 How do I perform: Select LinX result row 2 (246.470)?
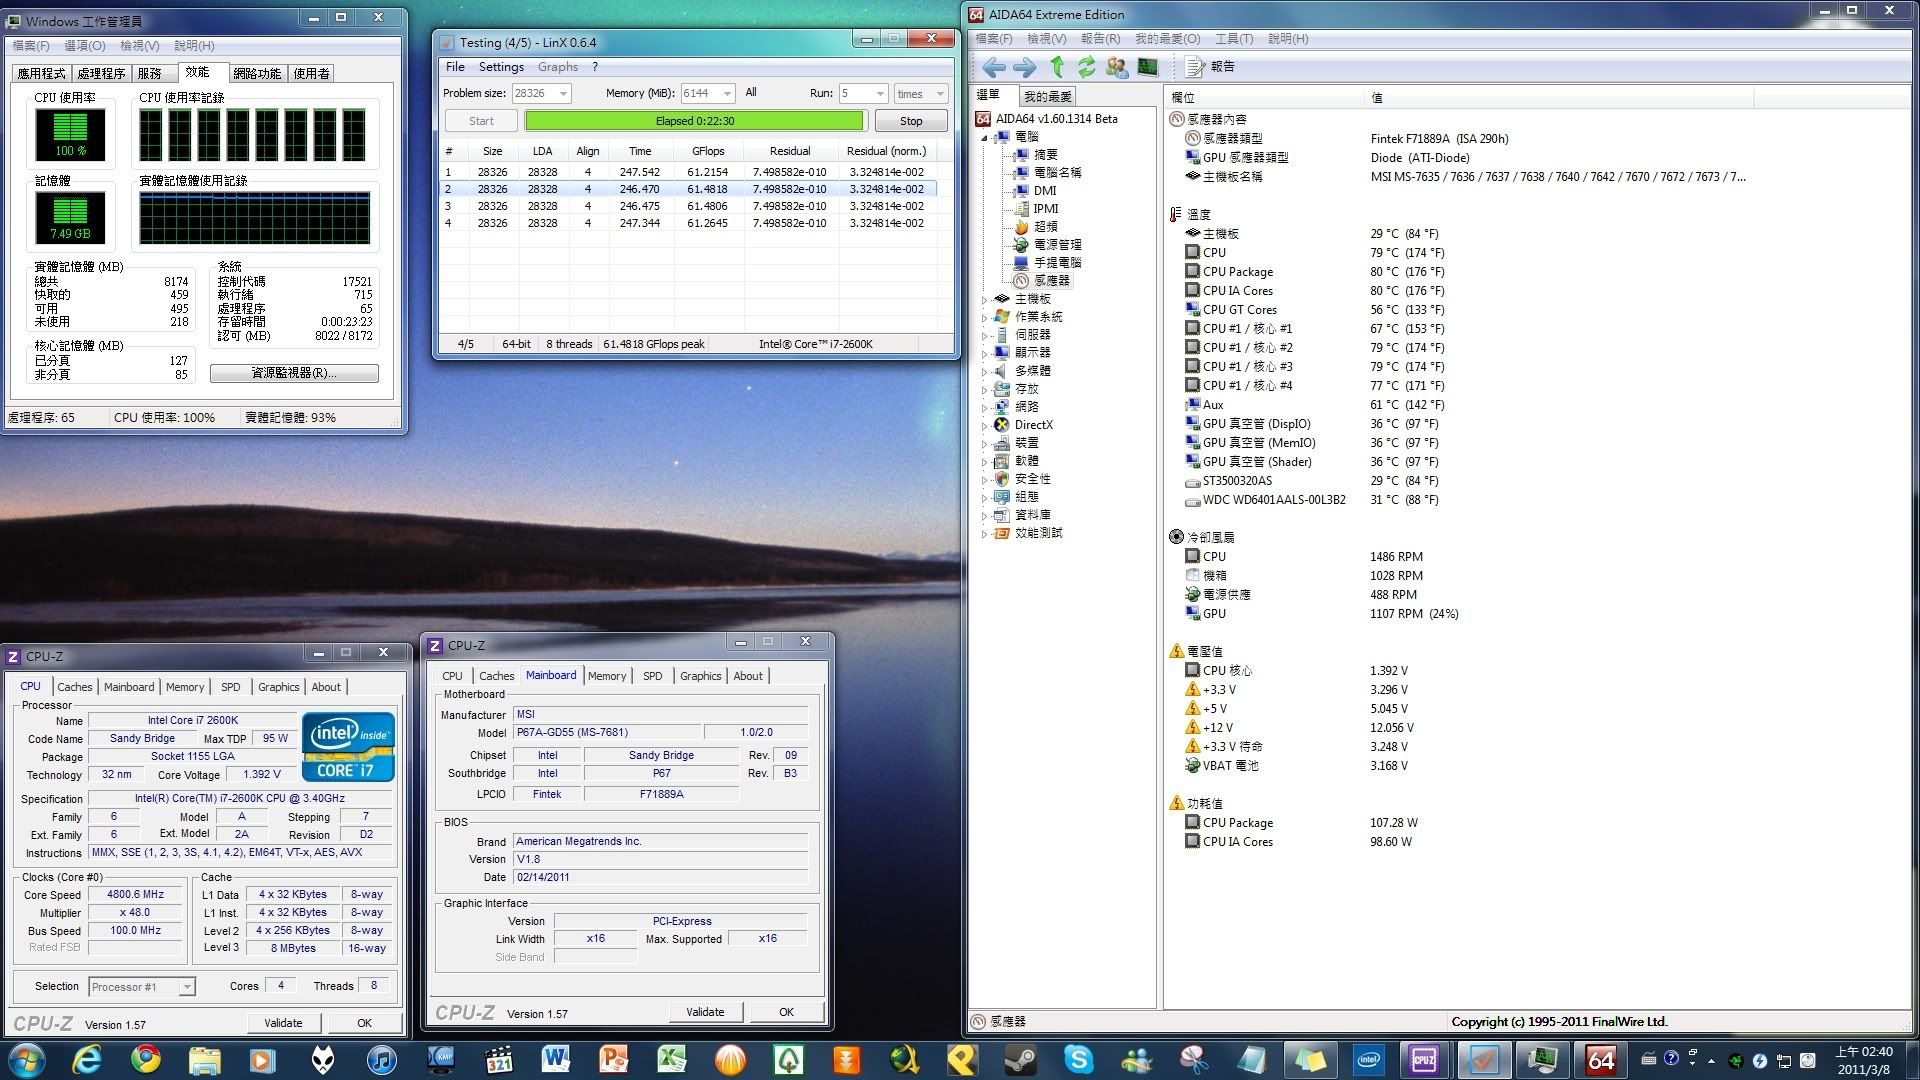tap(688, 189)
